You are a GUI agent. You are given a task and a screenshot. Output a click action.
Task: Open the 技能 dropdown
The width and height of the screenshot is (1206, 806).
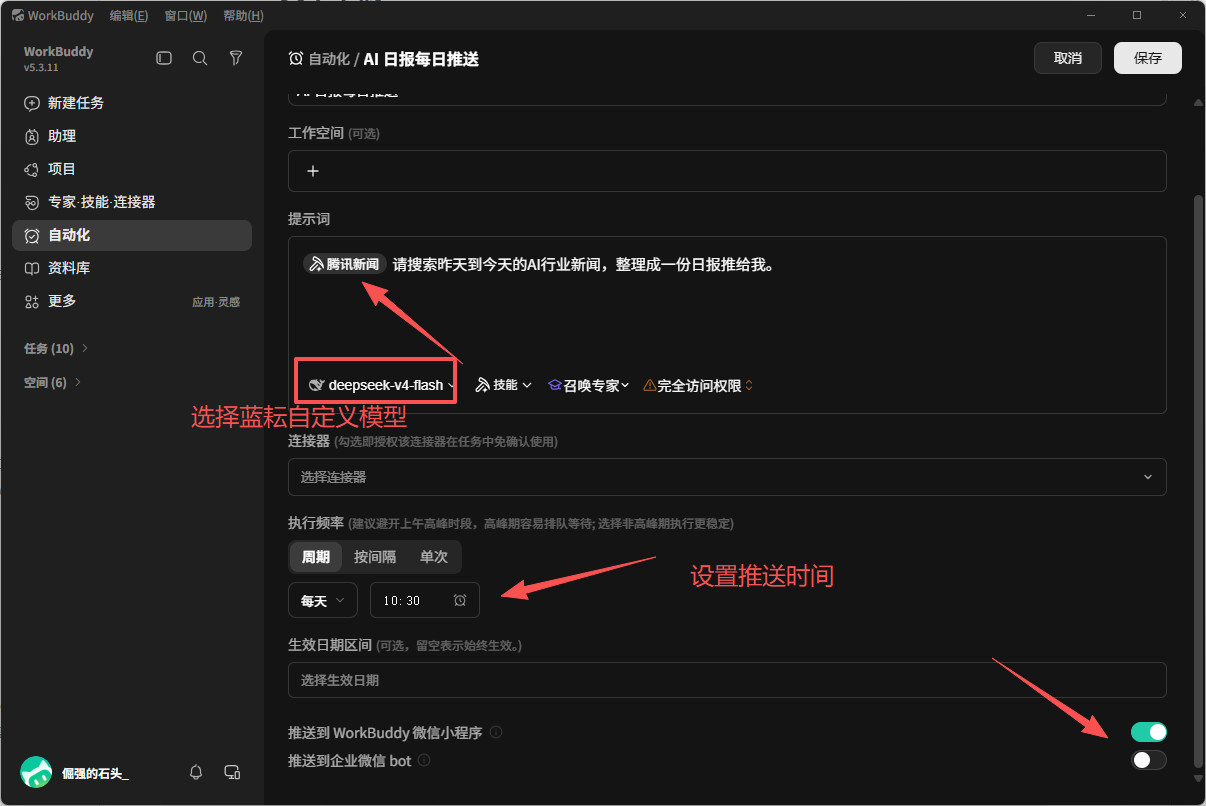point(503,385)
